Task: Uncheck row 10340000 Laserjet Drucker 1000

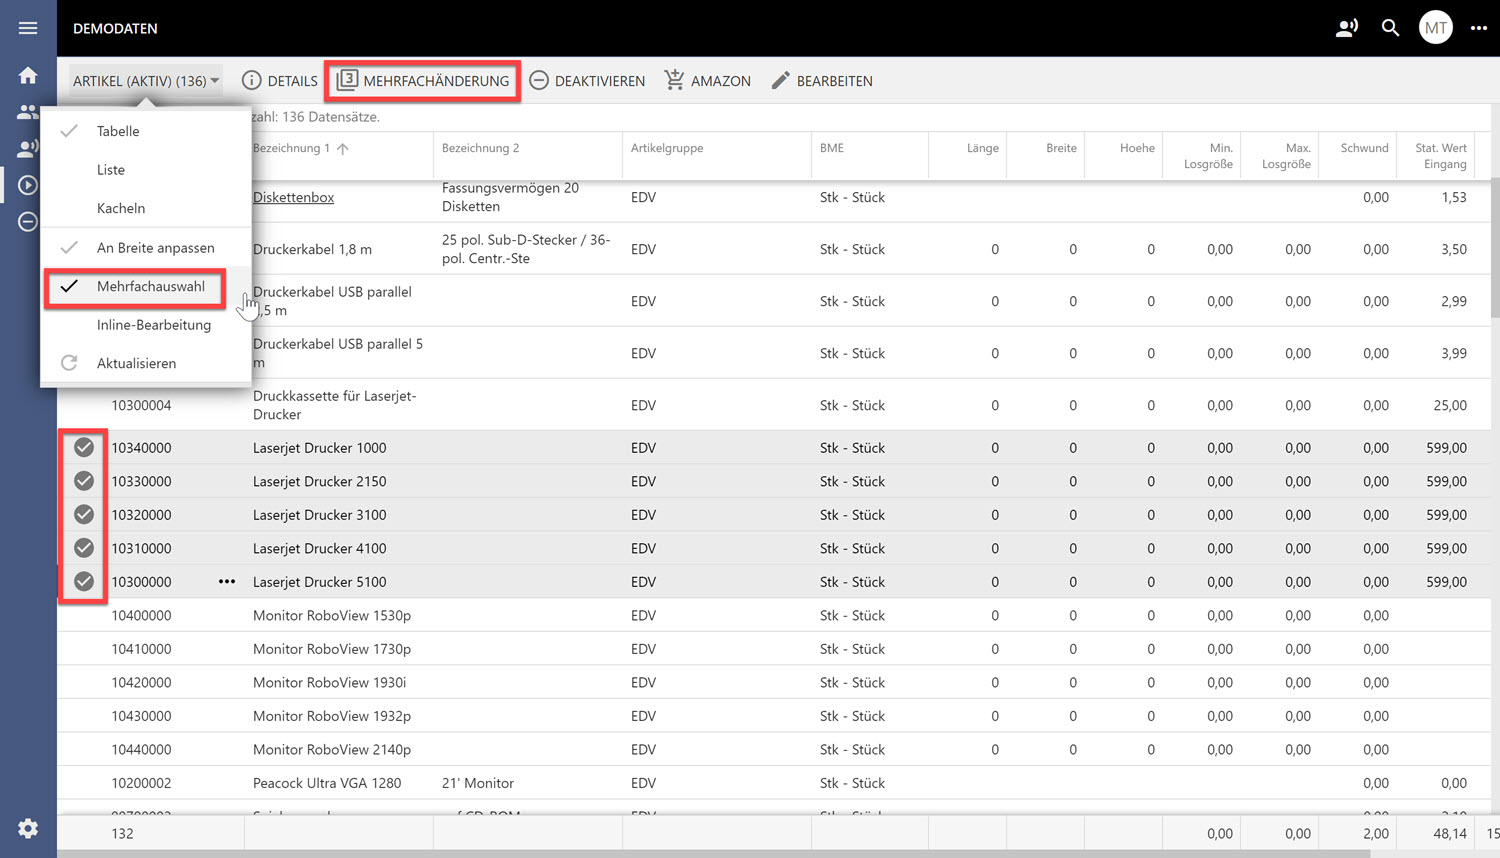Action: click(x=84, y=447)
